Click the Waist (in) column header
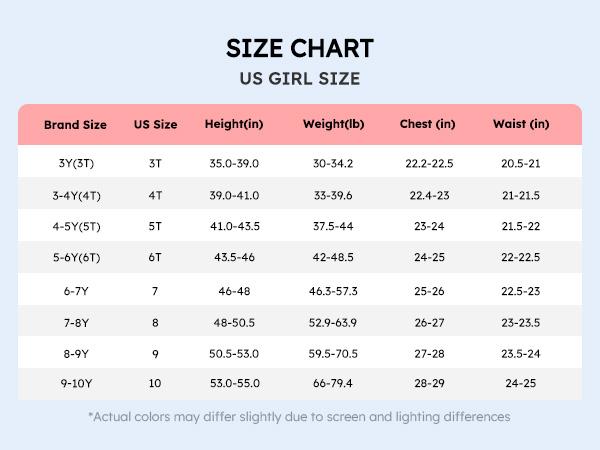 coord(521,125)
